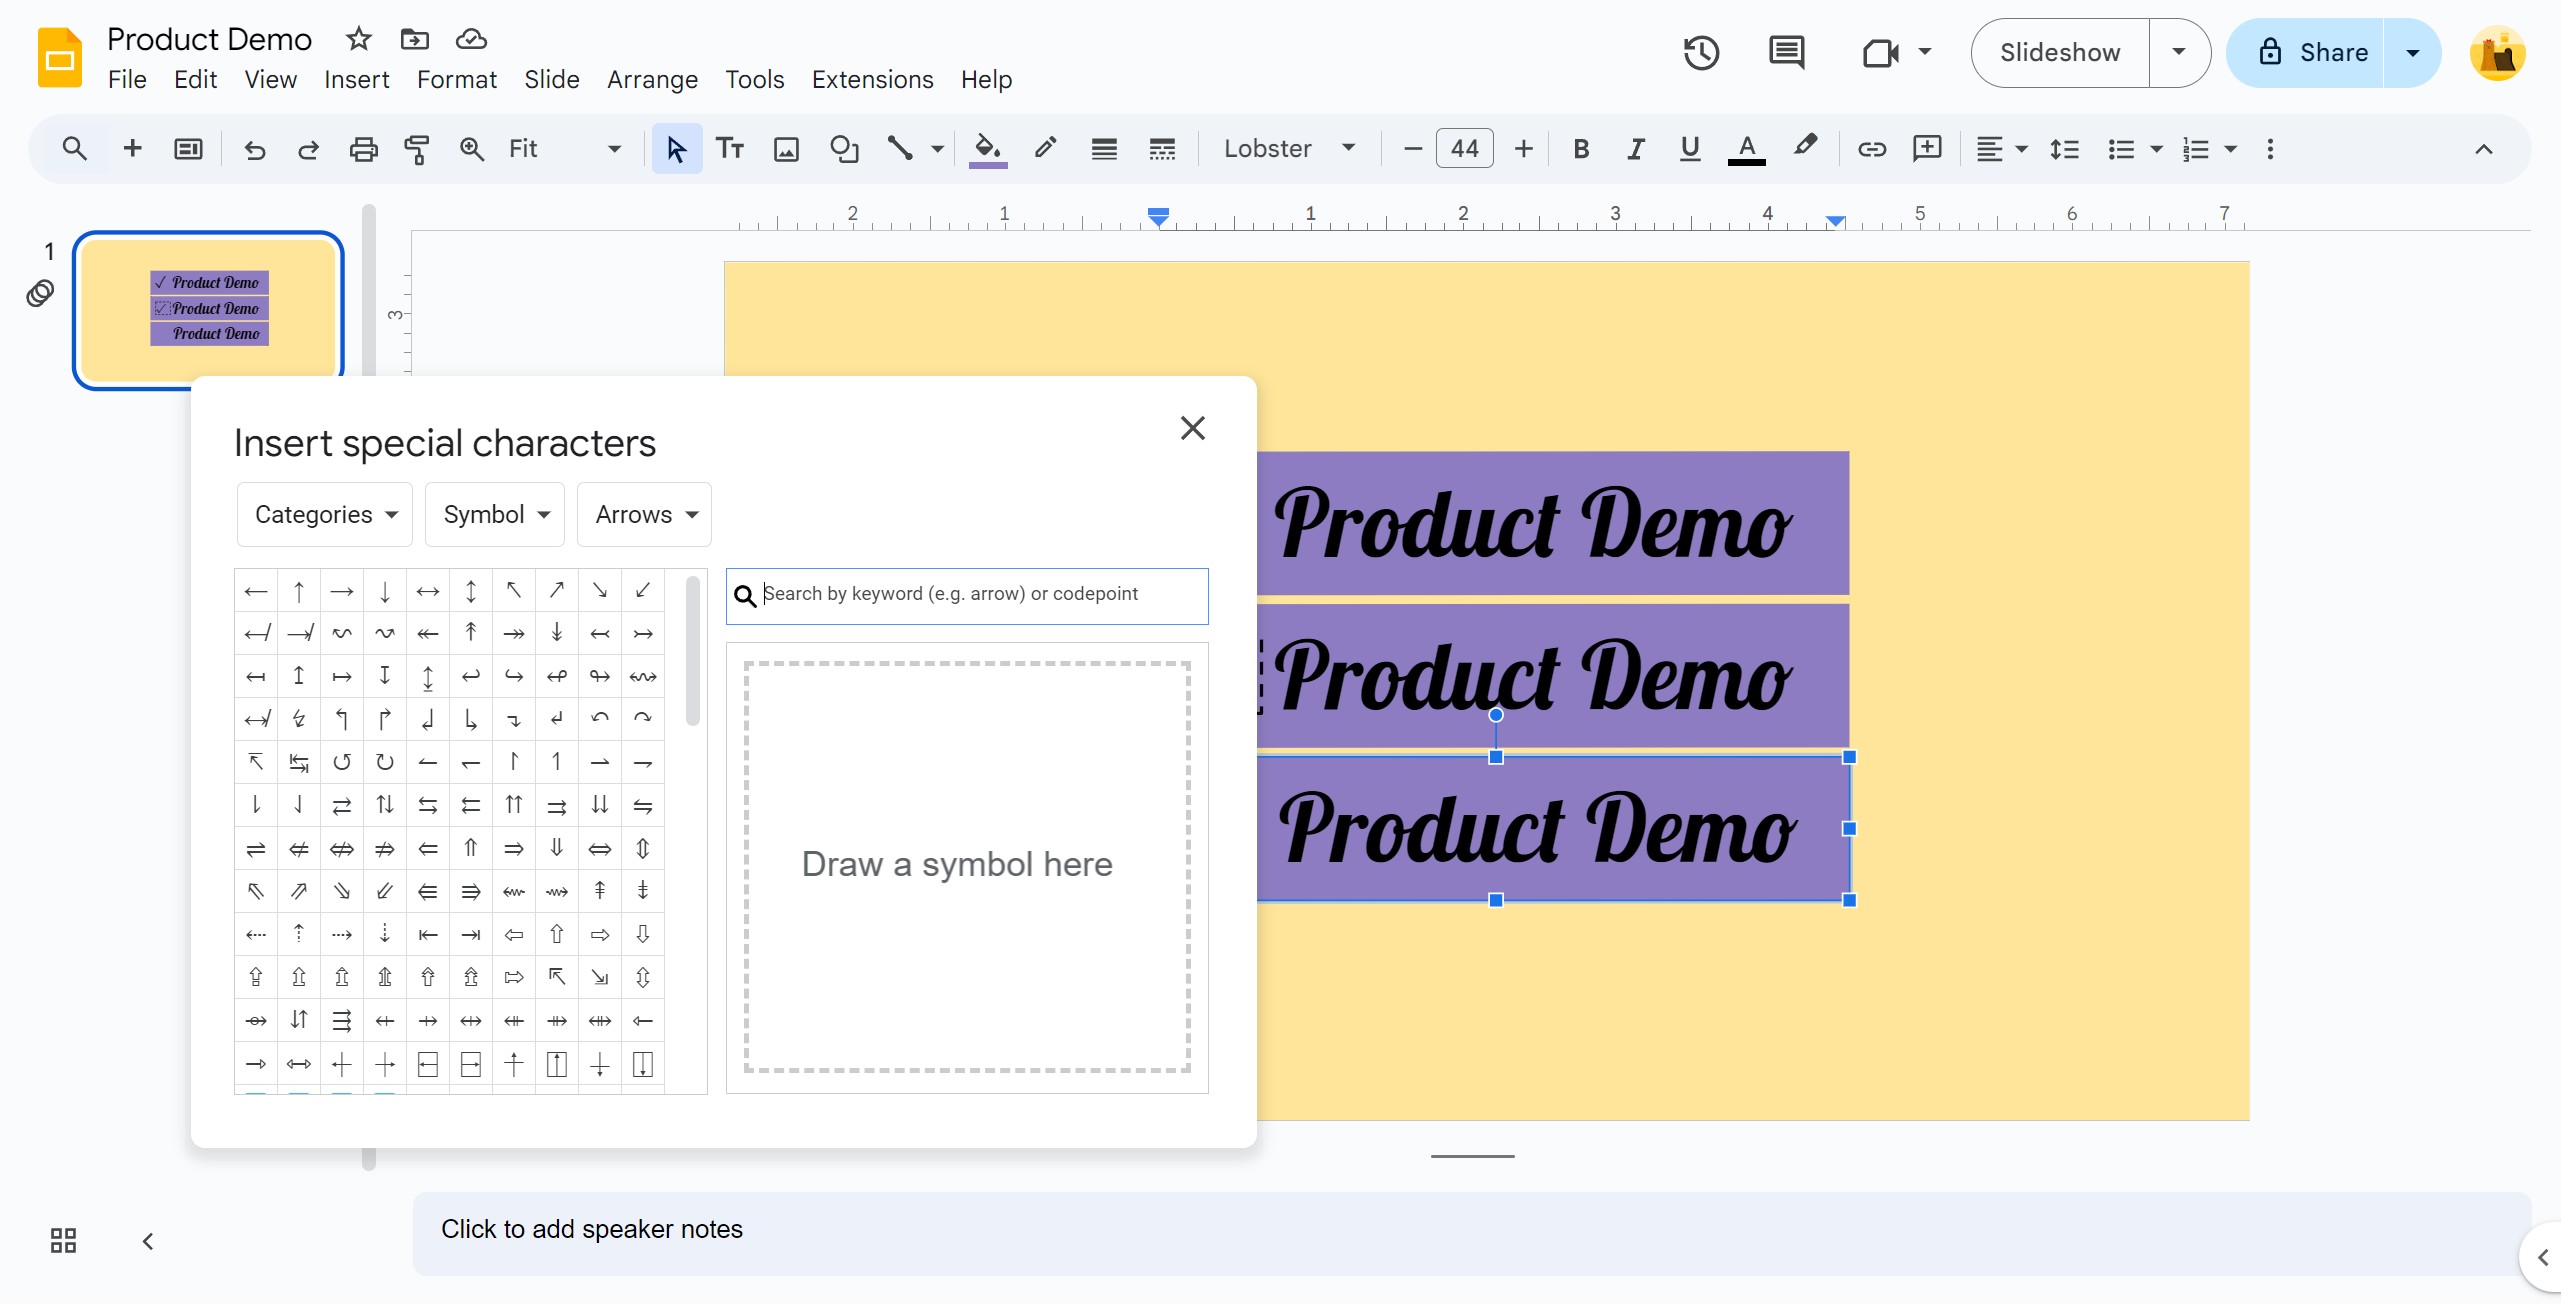Image resolution: width=2561 pixels, height=1306 pixels.
Task: Click the search menus magnifier icon
Action: 74,149
